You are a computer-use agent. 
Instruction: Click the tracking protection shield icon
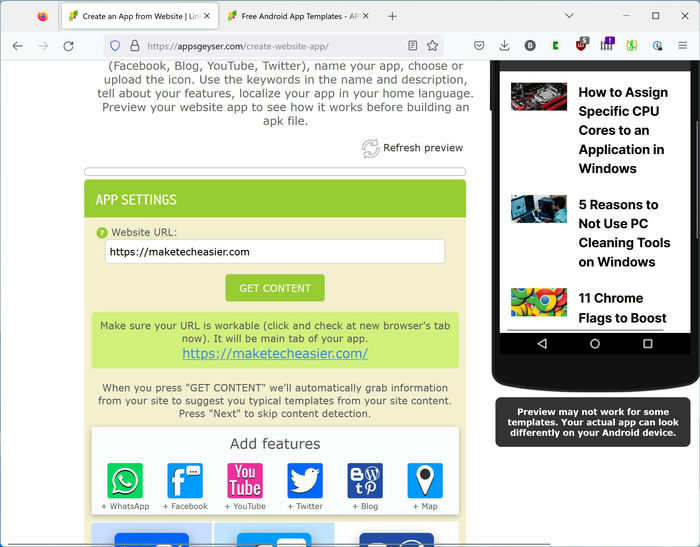pyautogui.click(x=115, y=46)
